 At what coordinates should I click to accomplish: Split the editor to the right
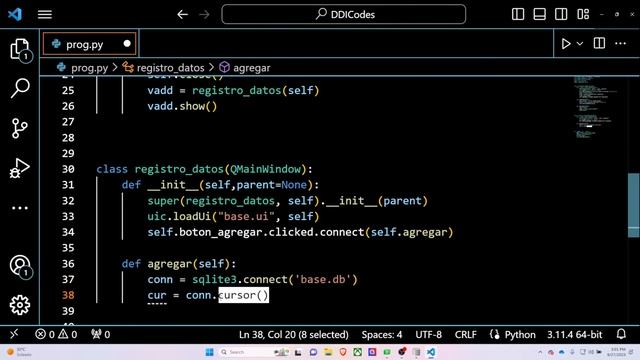pos(599,43)
